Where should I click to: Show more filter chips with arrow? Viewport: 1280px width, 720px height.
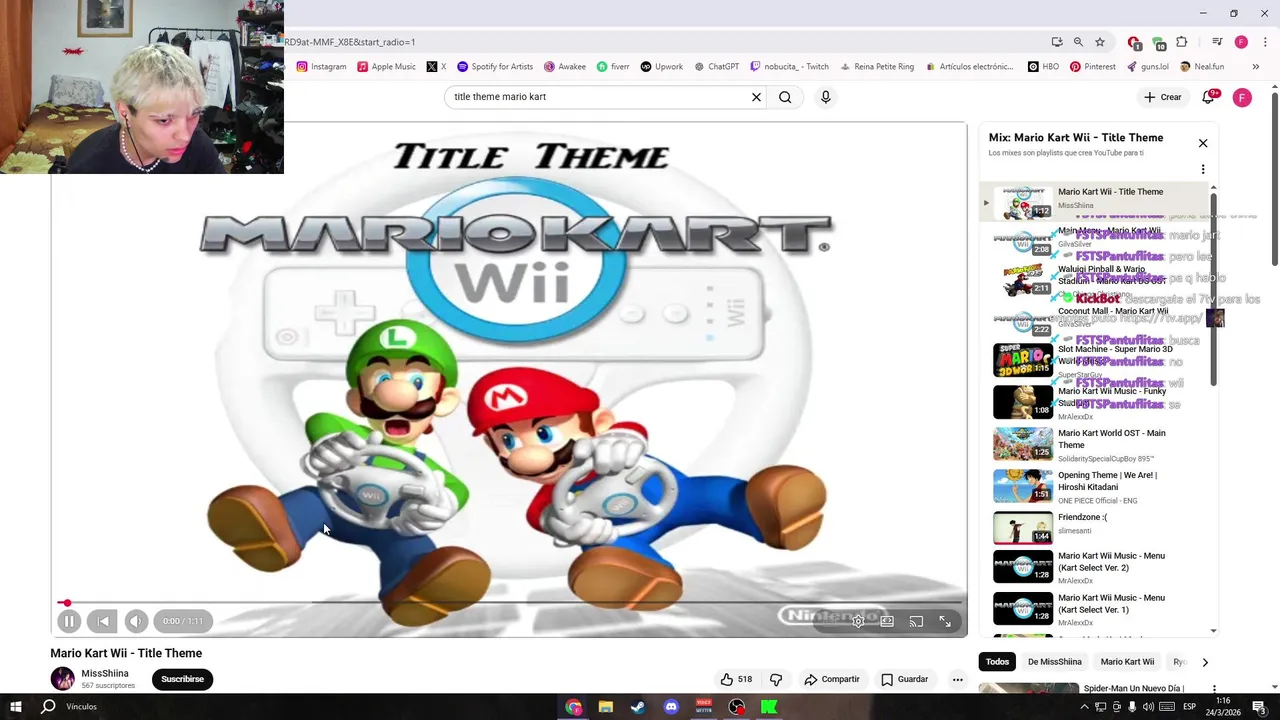1205,662
